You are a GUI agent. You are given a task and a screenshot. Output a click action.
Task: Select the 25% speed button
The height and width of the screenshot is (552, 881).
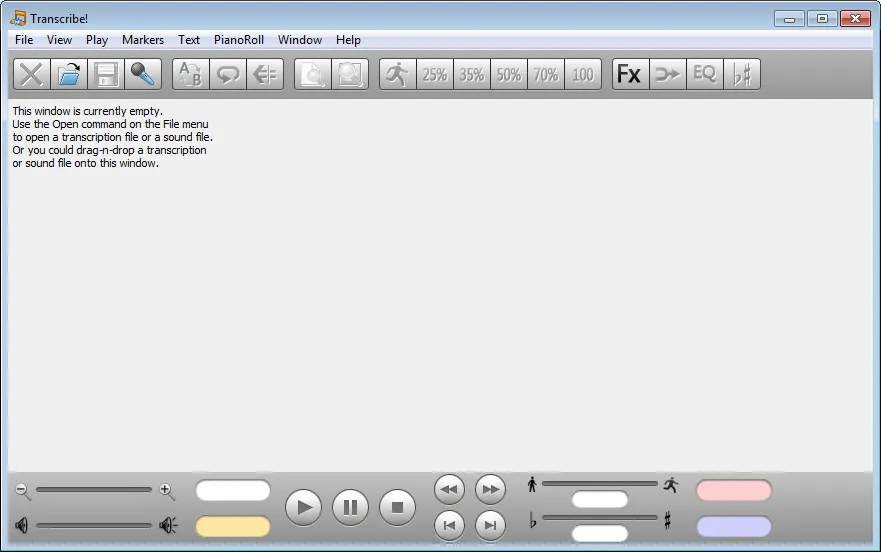434,74
